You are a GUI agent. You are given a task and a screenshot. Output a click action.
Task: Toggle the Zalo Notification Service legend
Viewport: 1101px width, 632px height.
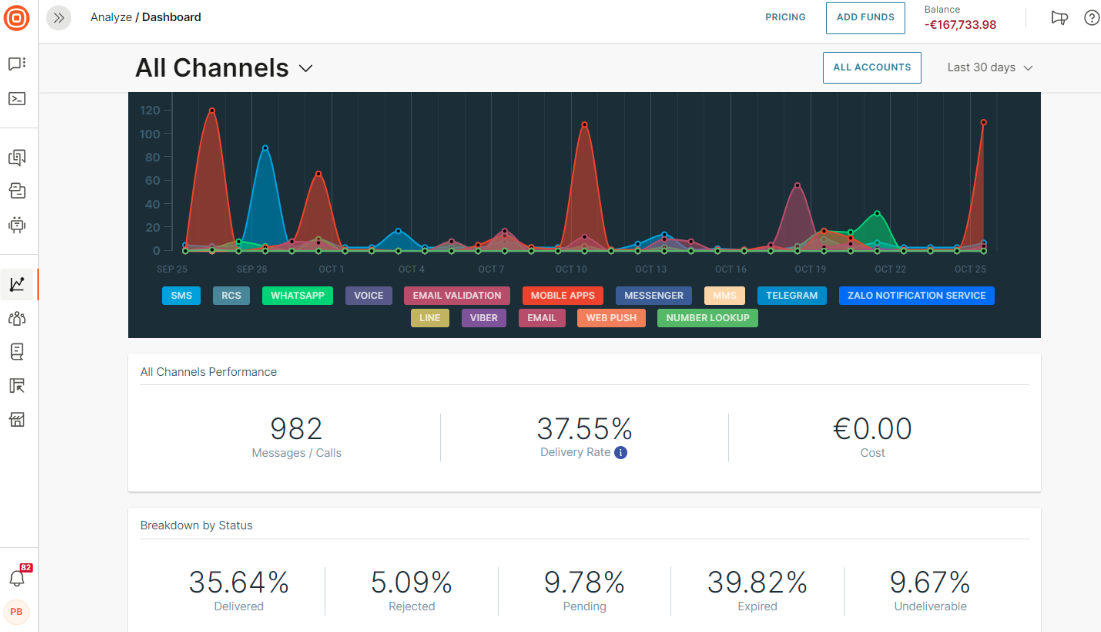click(916, 296)
